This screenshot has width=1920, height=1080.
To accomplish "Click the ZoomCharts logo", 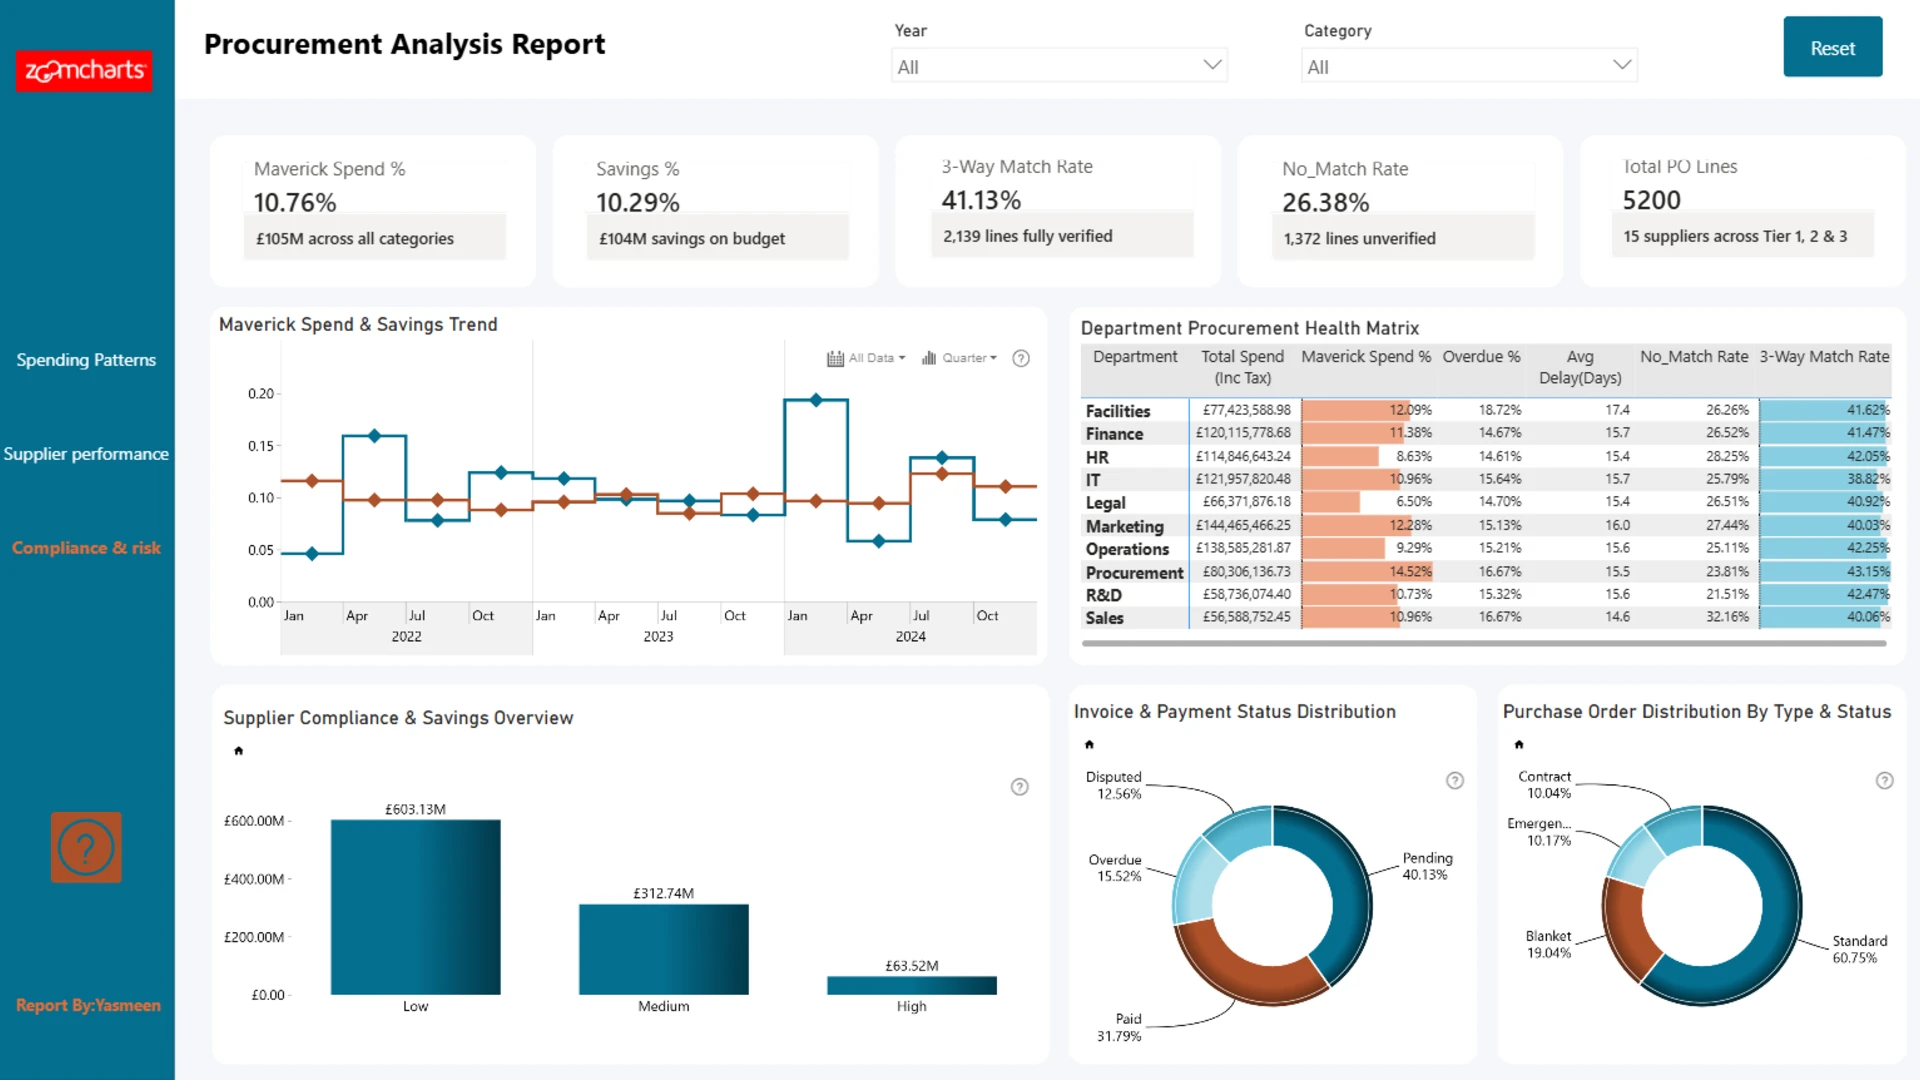I will point(84,70).
